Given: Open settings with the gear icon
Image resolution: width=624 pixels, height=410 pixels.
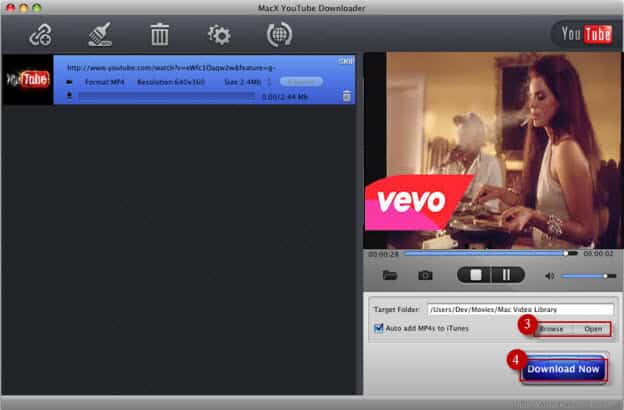Looking at the screenshot, I should tap(219, 35).
